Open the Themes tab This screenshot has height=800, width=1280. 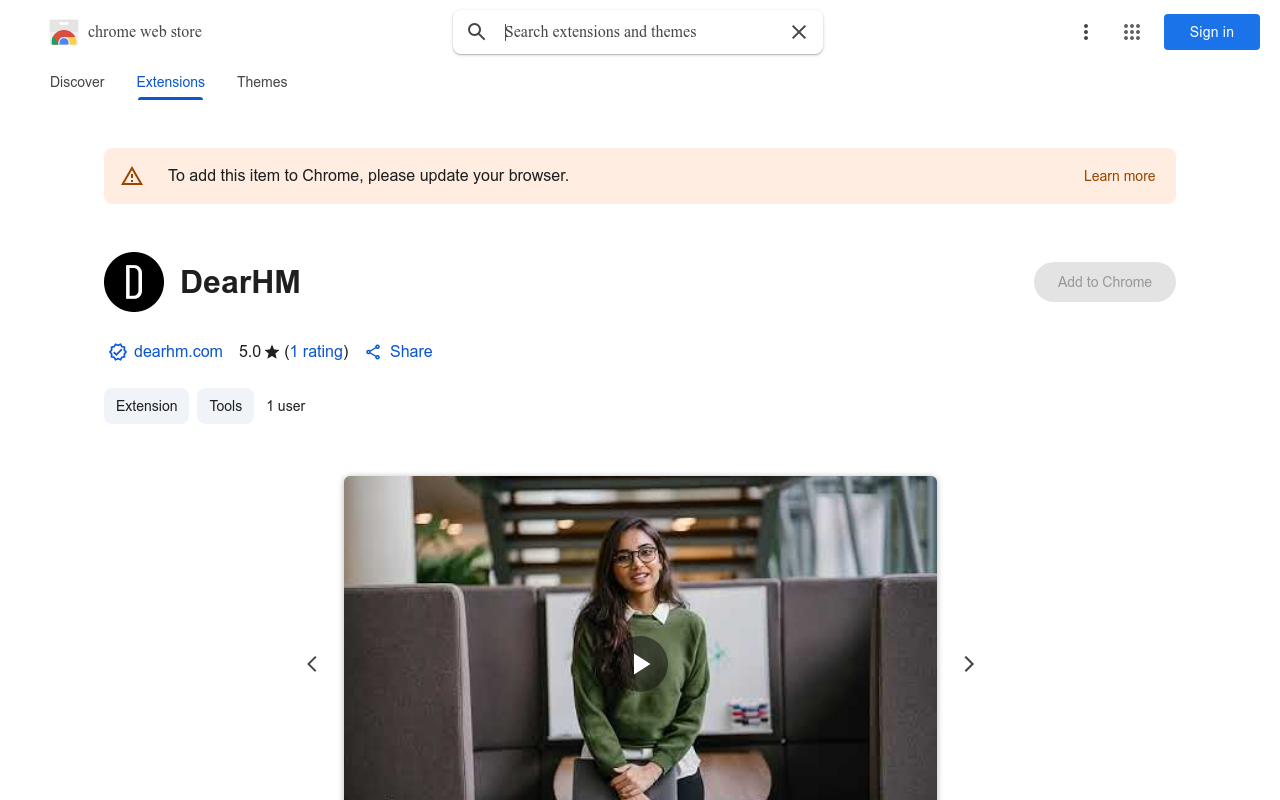pos(262,82)
